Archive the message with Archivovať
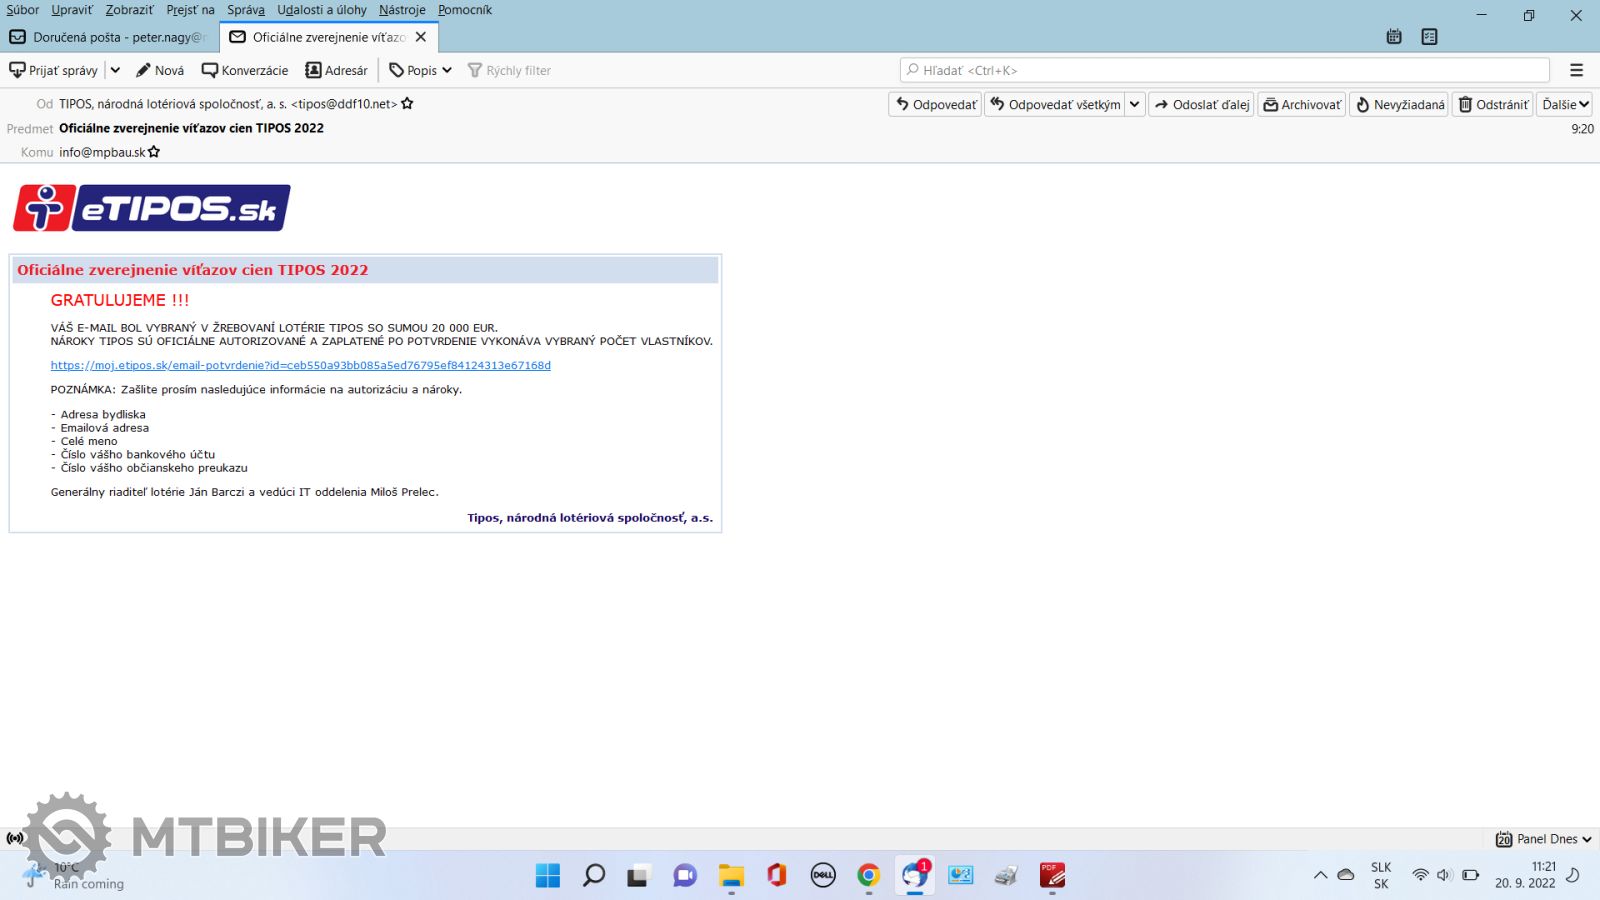 (x=1301, y=104)
